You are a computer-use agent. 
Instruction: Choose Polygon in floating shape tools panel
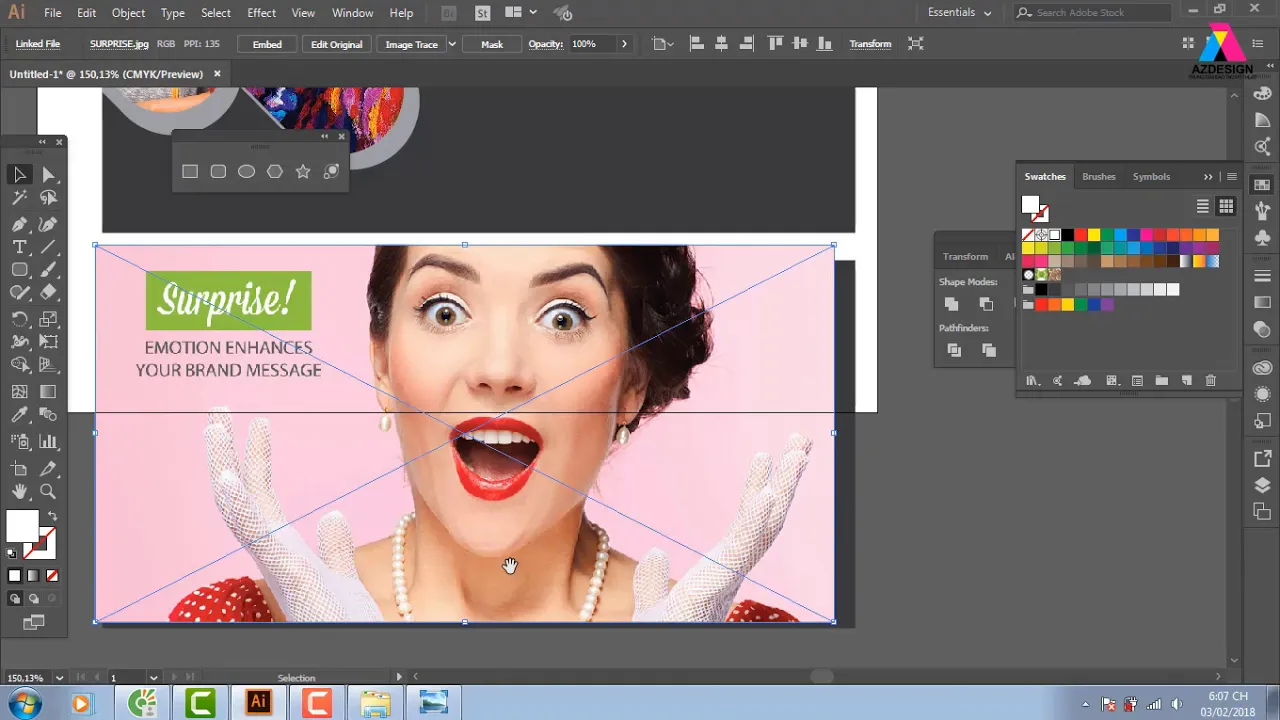tap(275, 172)
